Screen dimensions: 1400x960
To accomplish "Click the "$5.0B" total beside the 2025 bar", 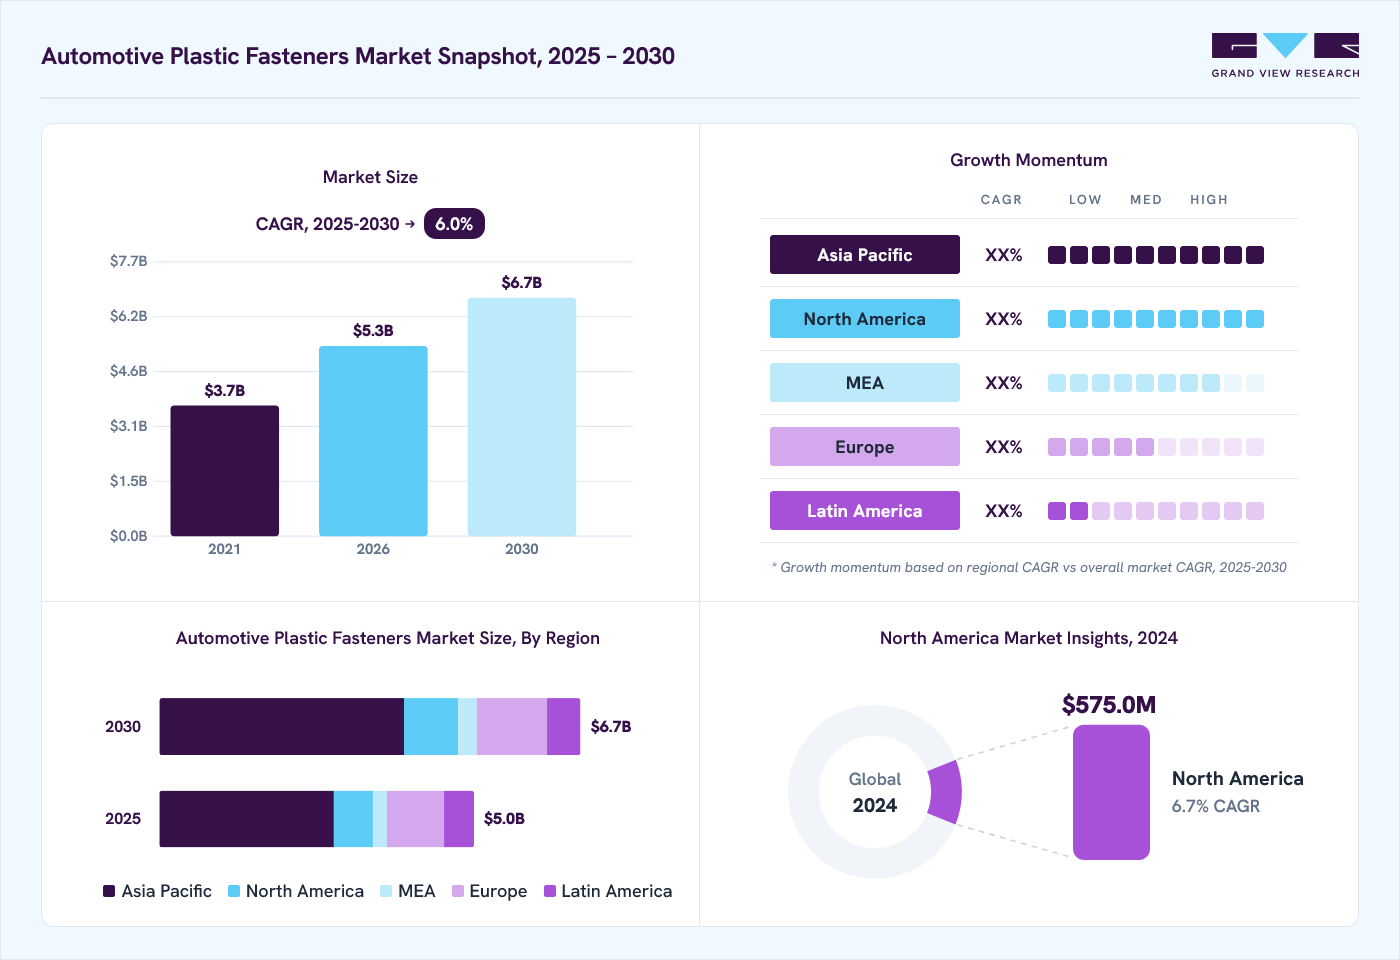I will (x=504, y=819).
